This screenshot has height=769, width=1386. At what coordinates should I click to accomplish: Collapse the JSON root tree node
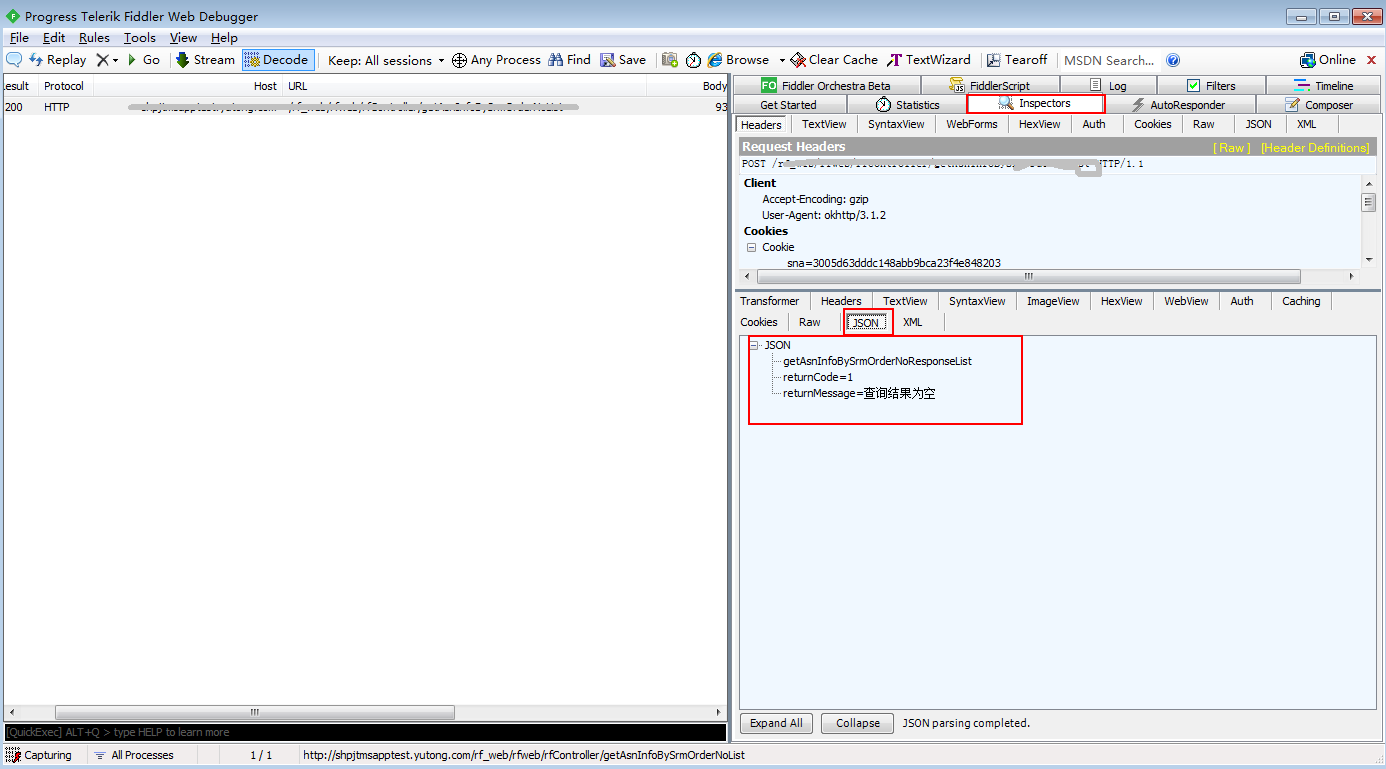click(754, 345)
